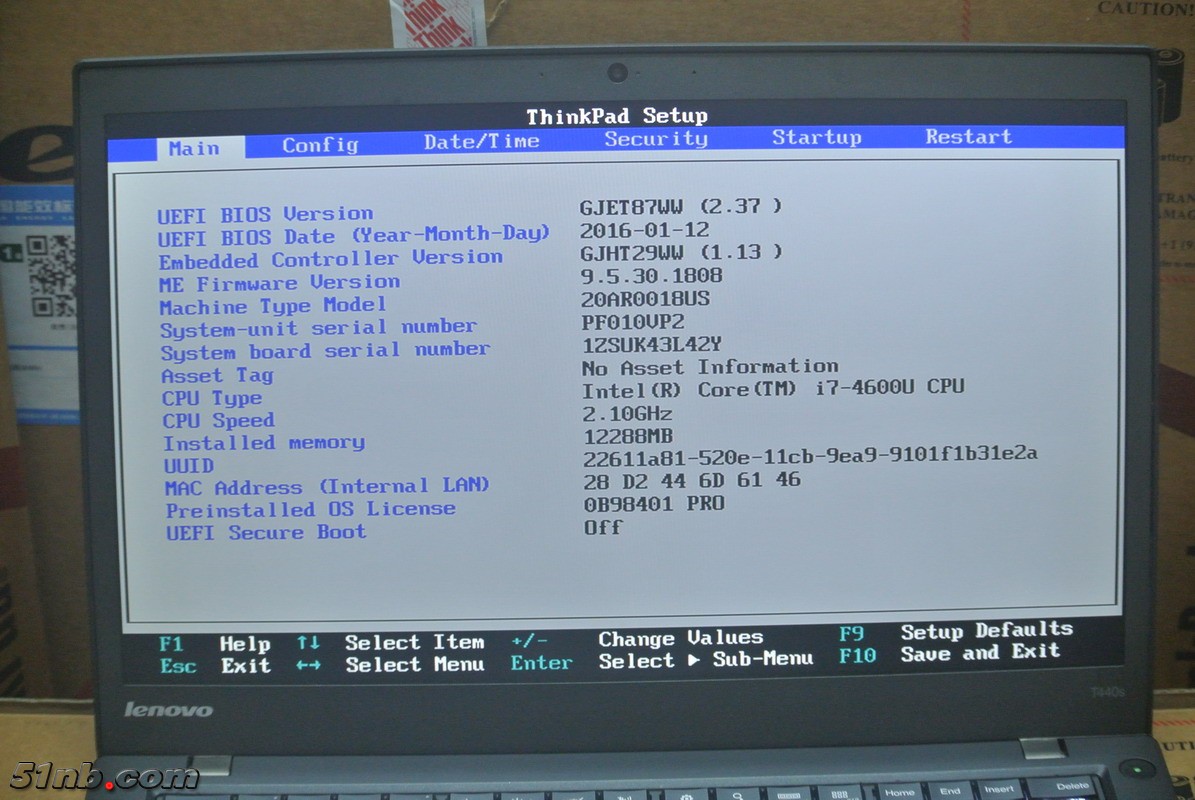
Task: Click memory value 12288MB
Action: click(x=628, y=437)
